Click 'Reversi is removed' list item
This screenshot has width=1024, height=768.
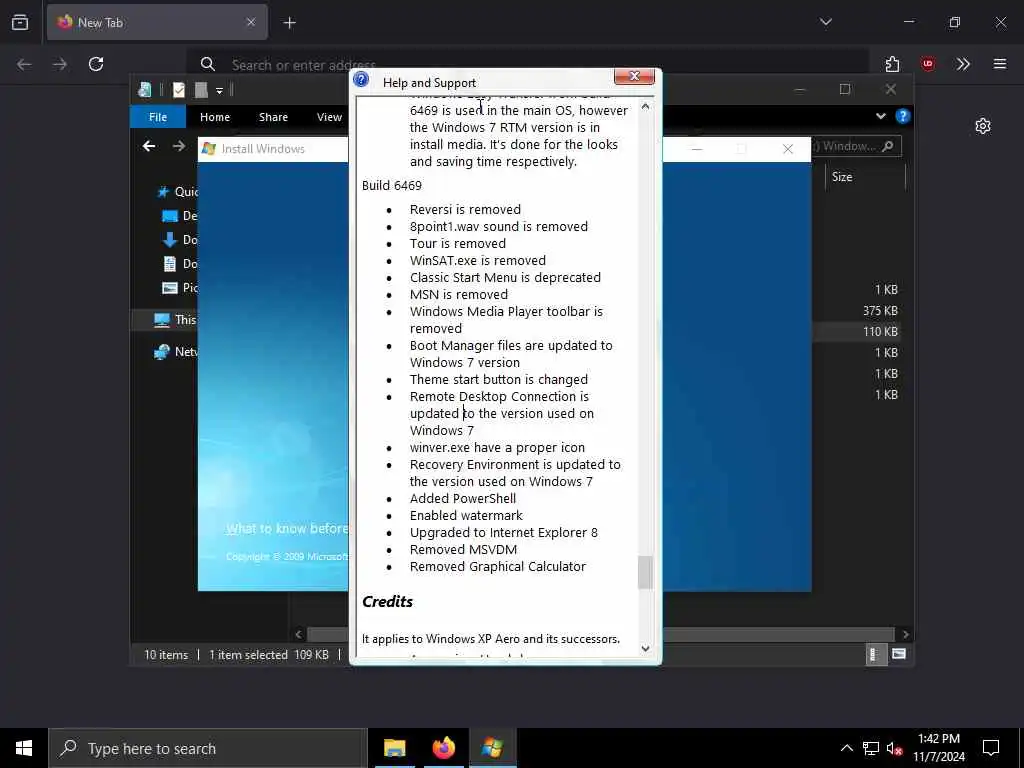click(x=466, y=210)
